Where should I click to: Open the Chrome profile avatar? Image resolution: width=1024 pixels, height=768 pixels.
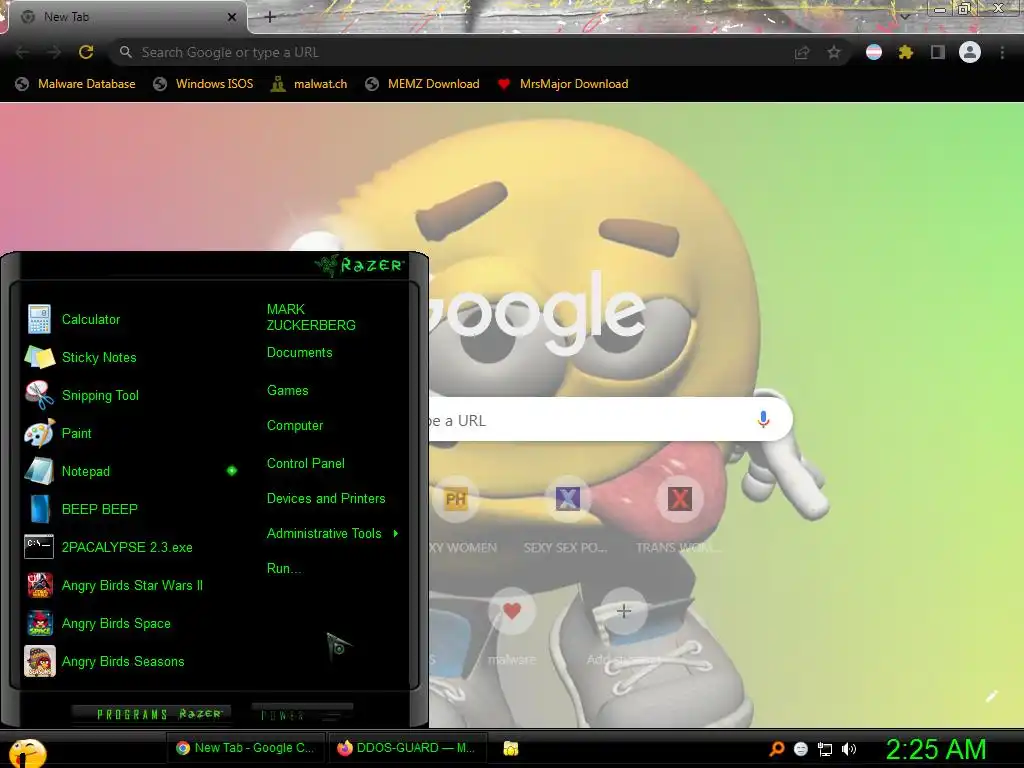click(x=970, y=52)
